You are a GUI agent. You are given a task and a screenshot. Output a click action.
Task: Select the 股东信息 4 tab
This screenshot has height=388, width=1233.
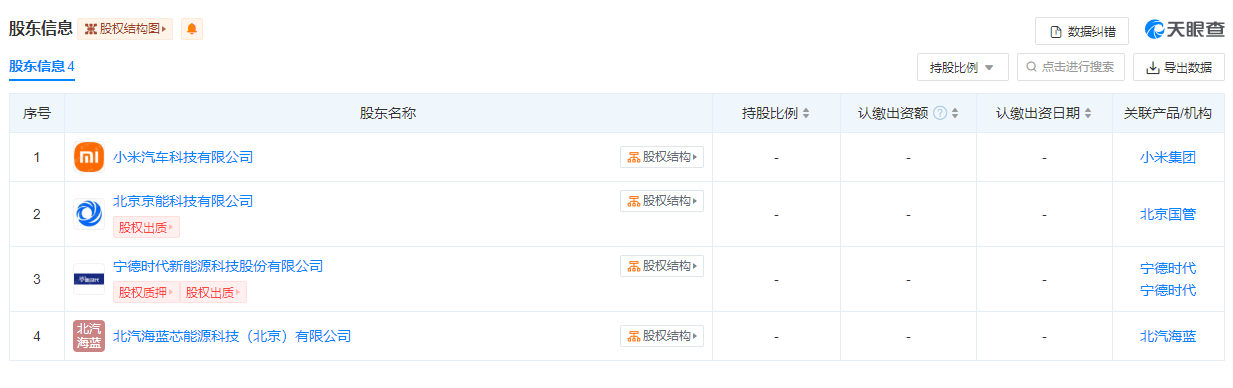point(42,67)
